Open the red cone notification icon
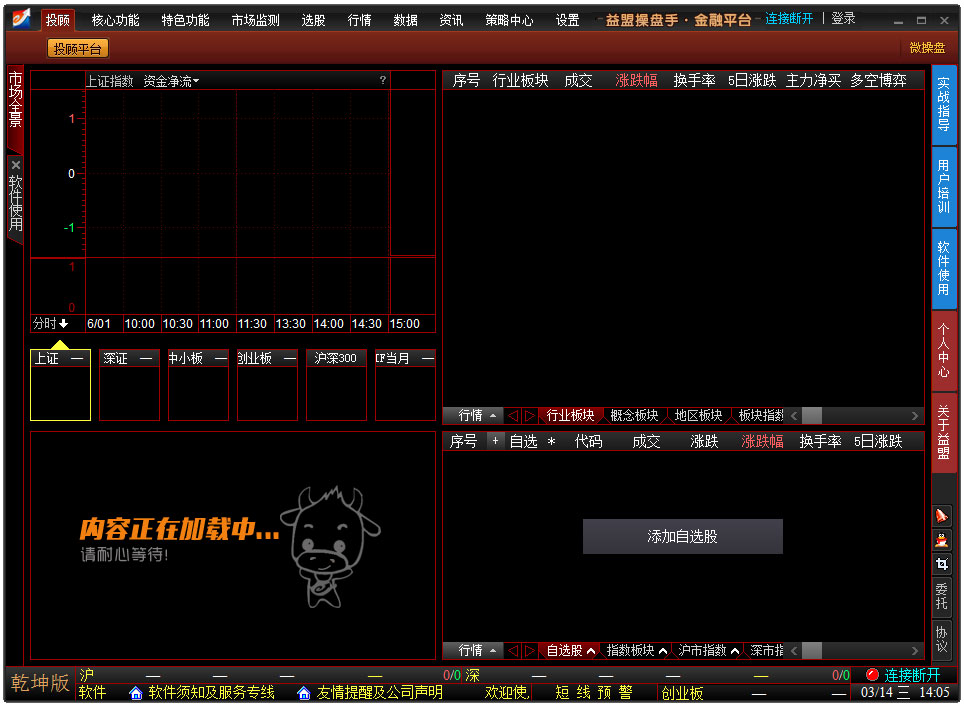The height and width of the screenshot is (707, 964). [941, 515]
